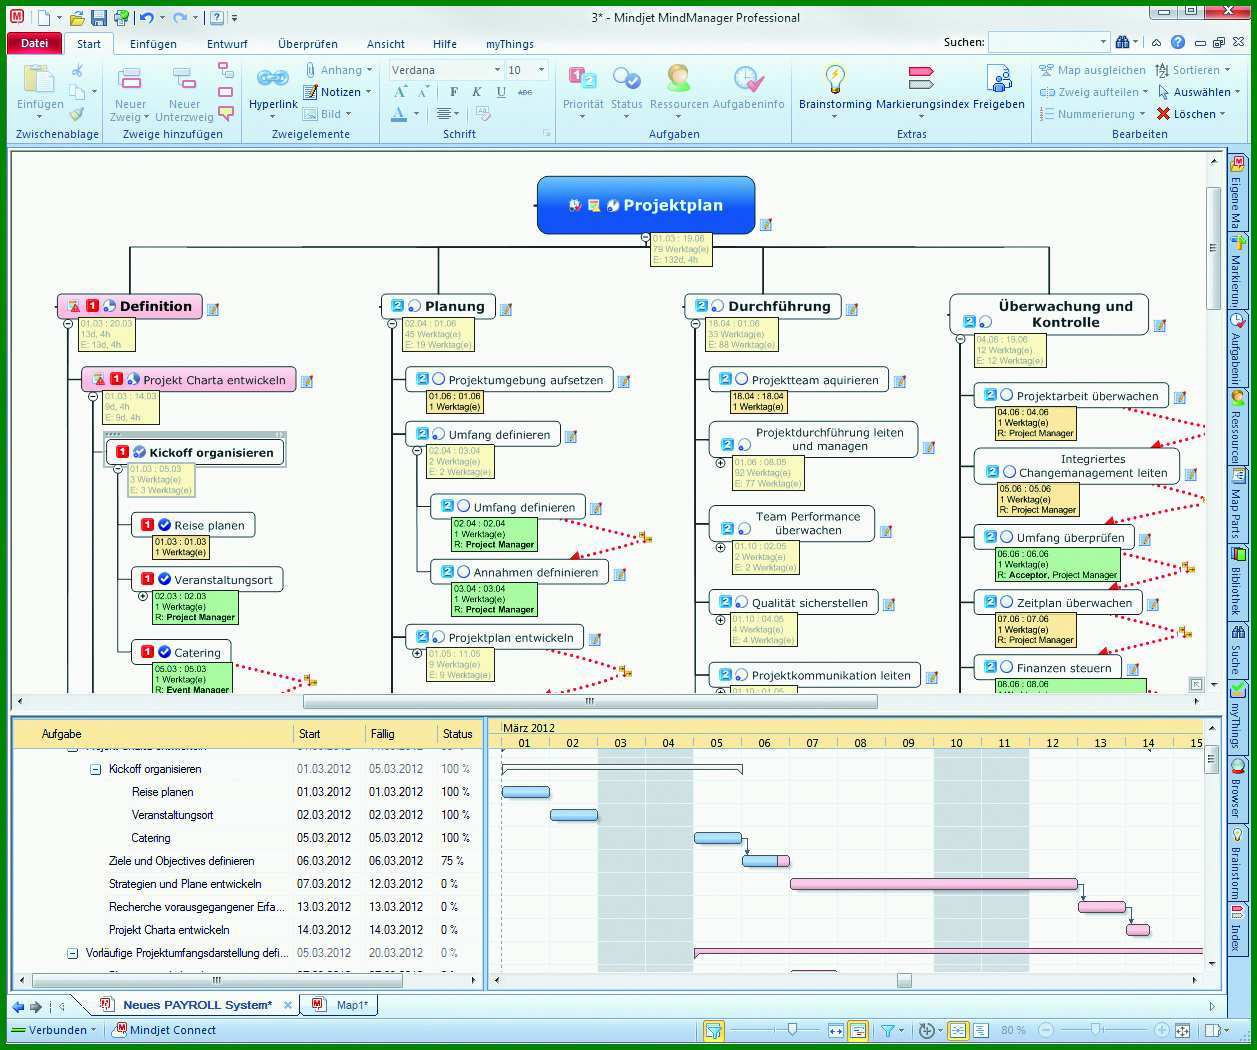Toggle map view button next to zoom percent
Screen dimensions: 1257x1050
point(958,1030)
